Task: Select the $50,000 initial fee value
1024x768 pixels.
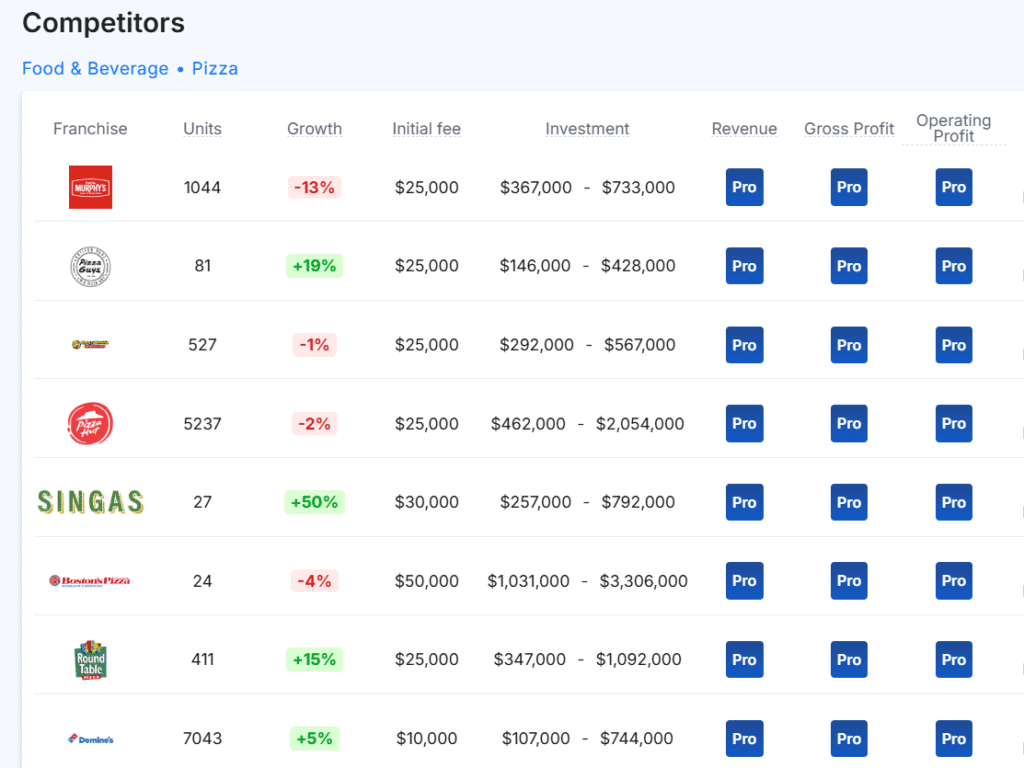Action: point(426,581)
